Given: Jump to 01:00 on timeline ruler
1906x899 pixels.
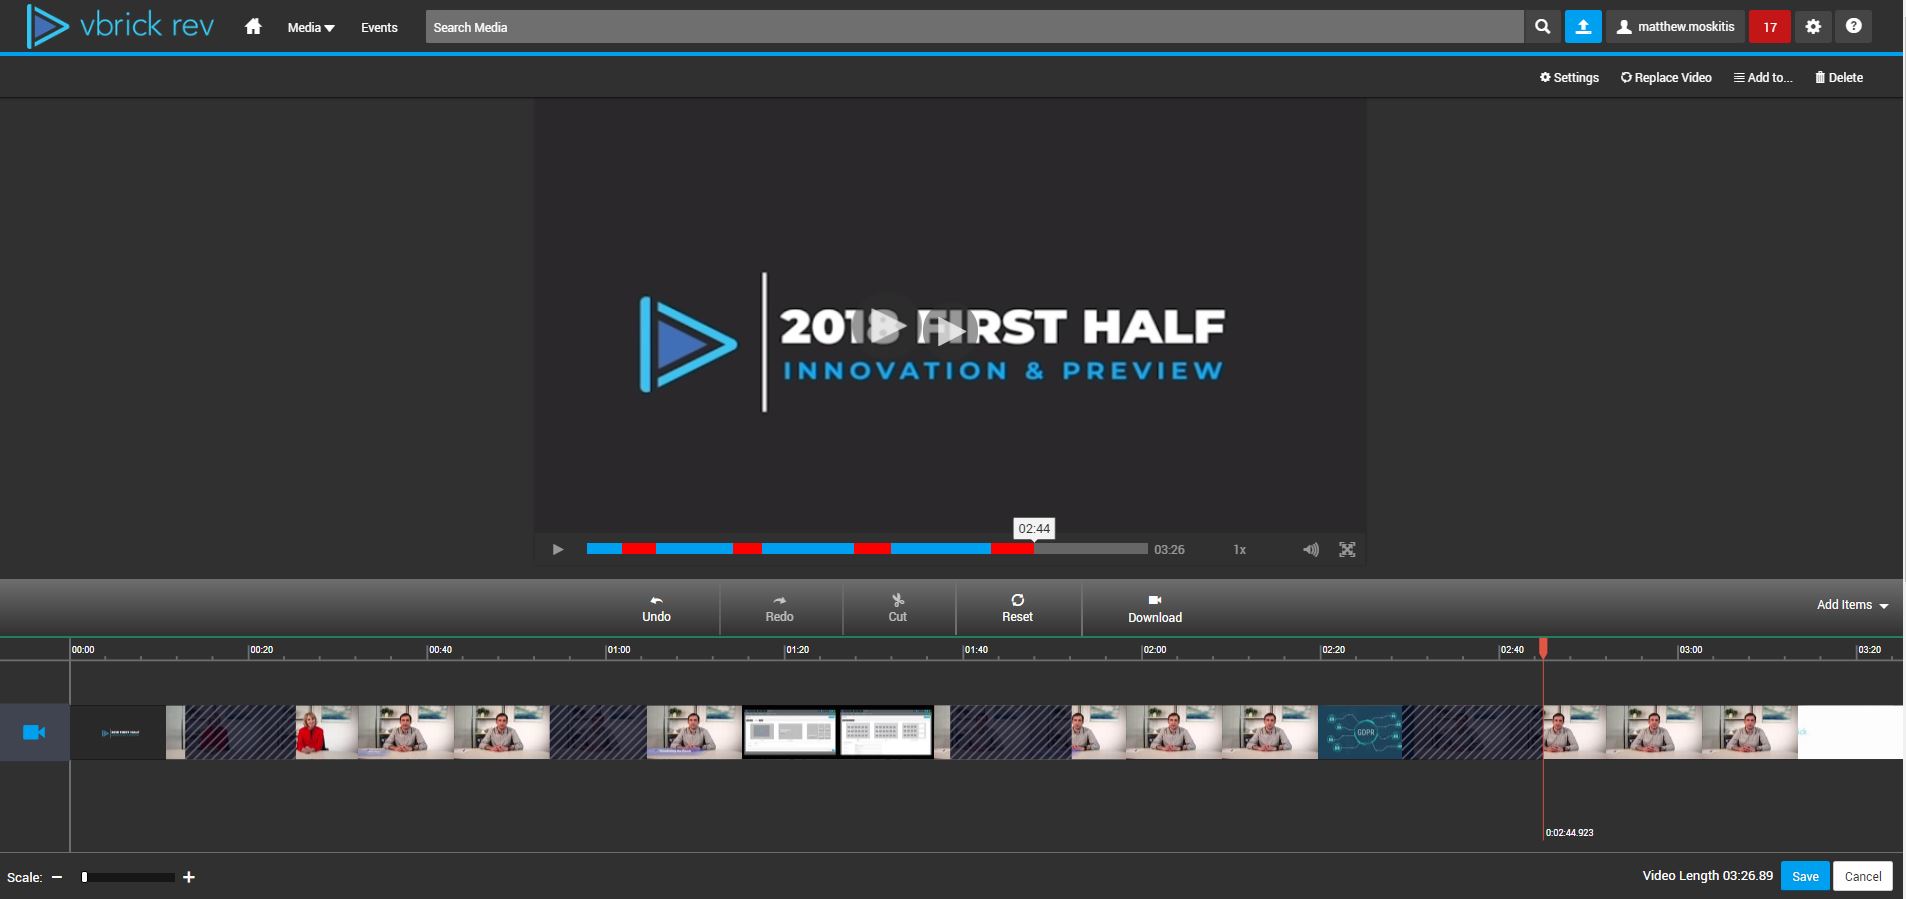Looking at the screenshot, I should point(619,650).
